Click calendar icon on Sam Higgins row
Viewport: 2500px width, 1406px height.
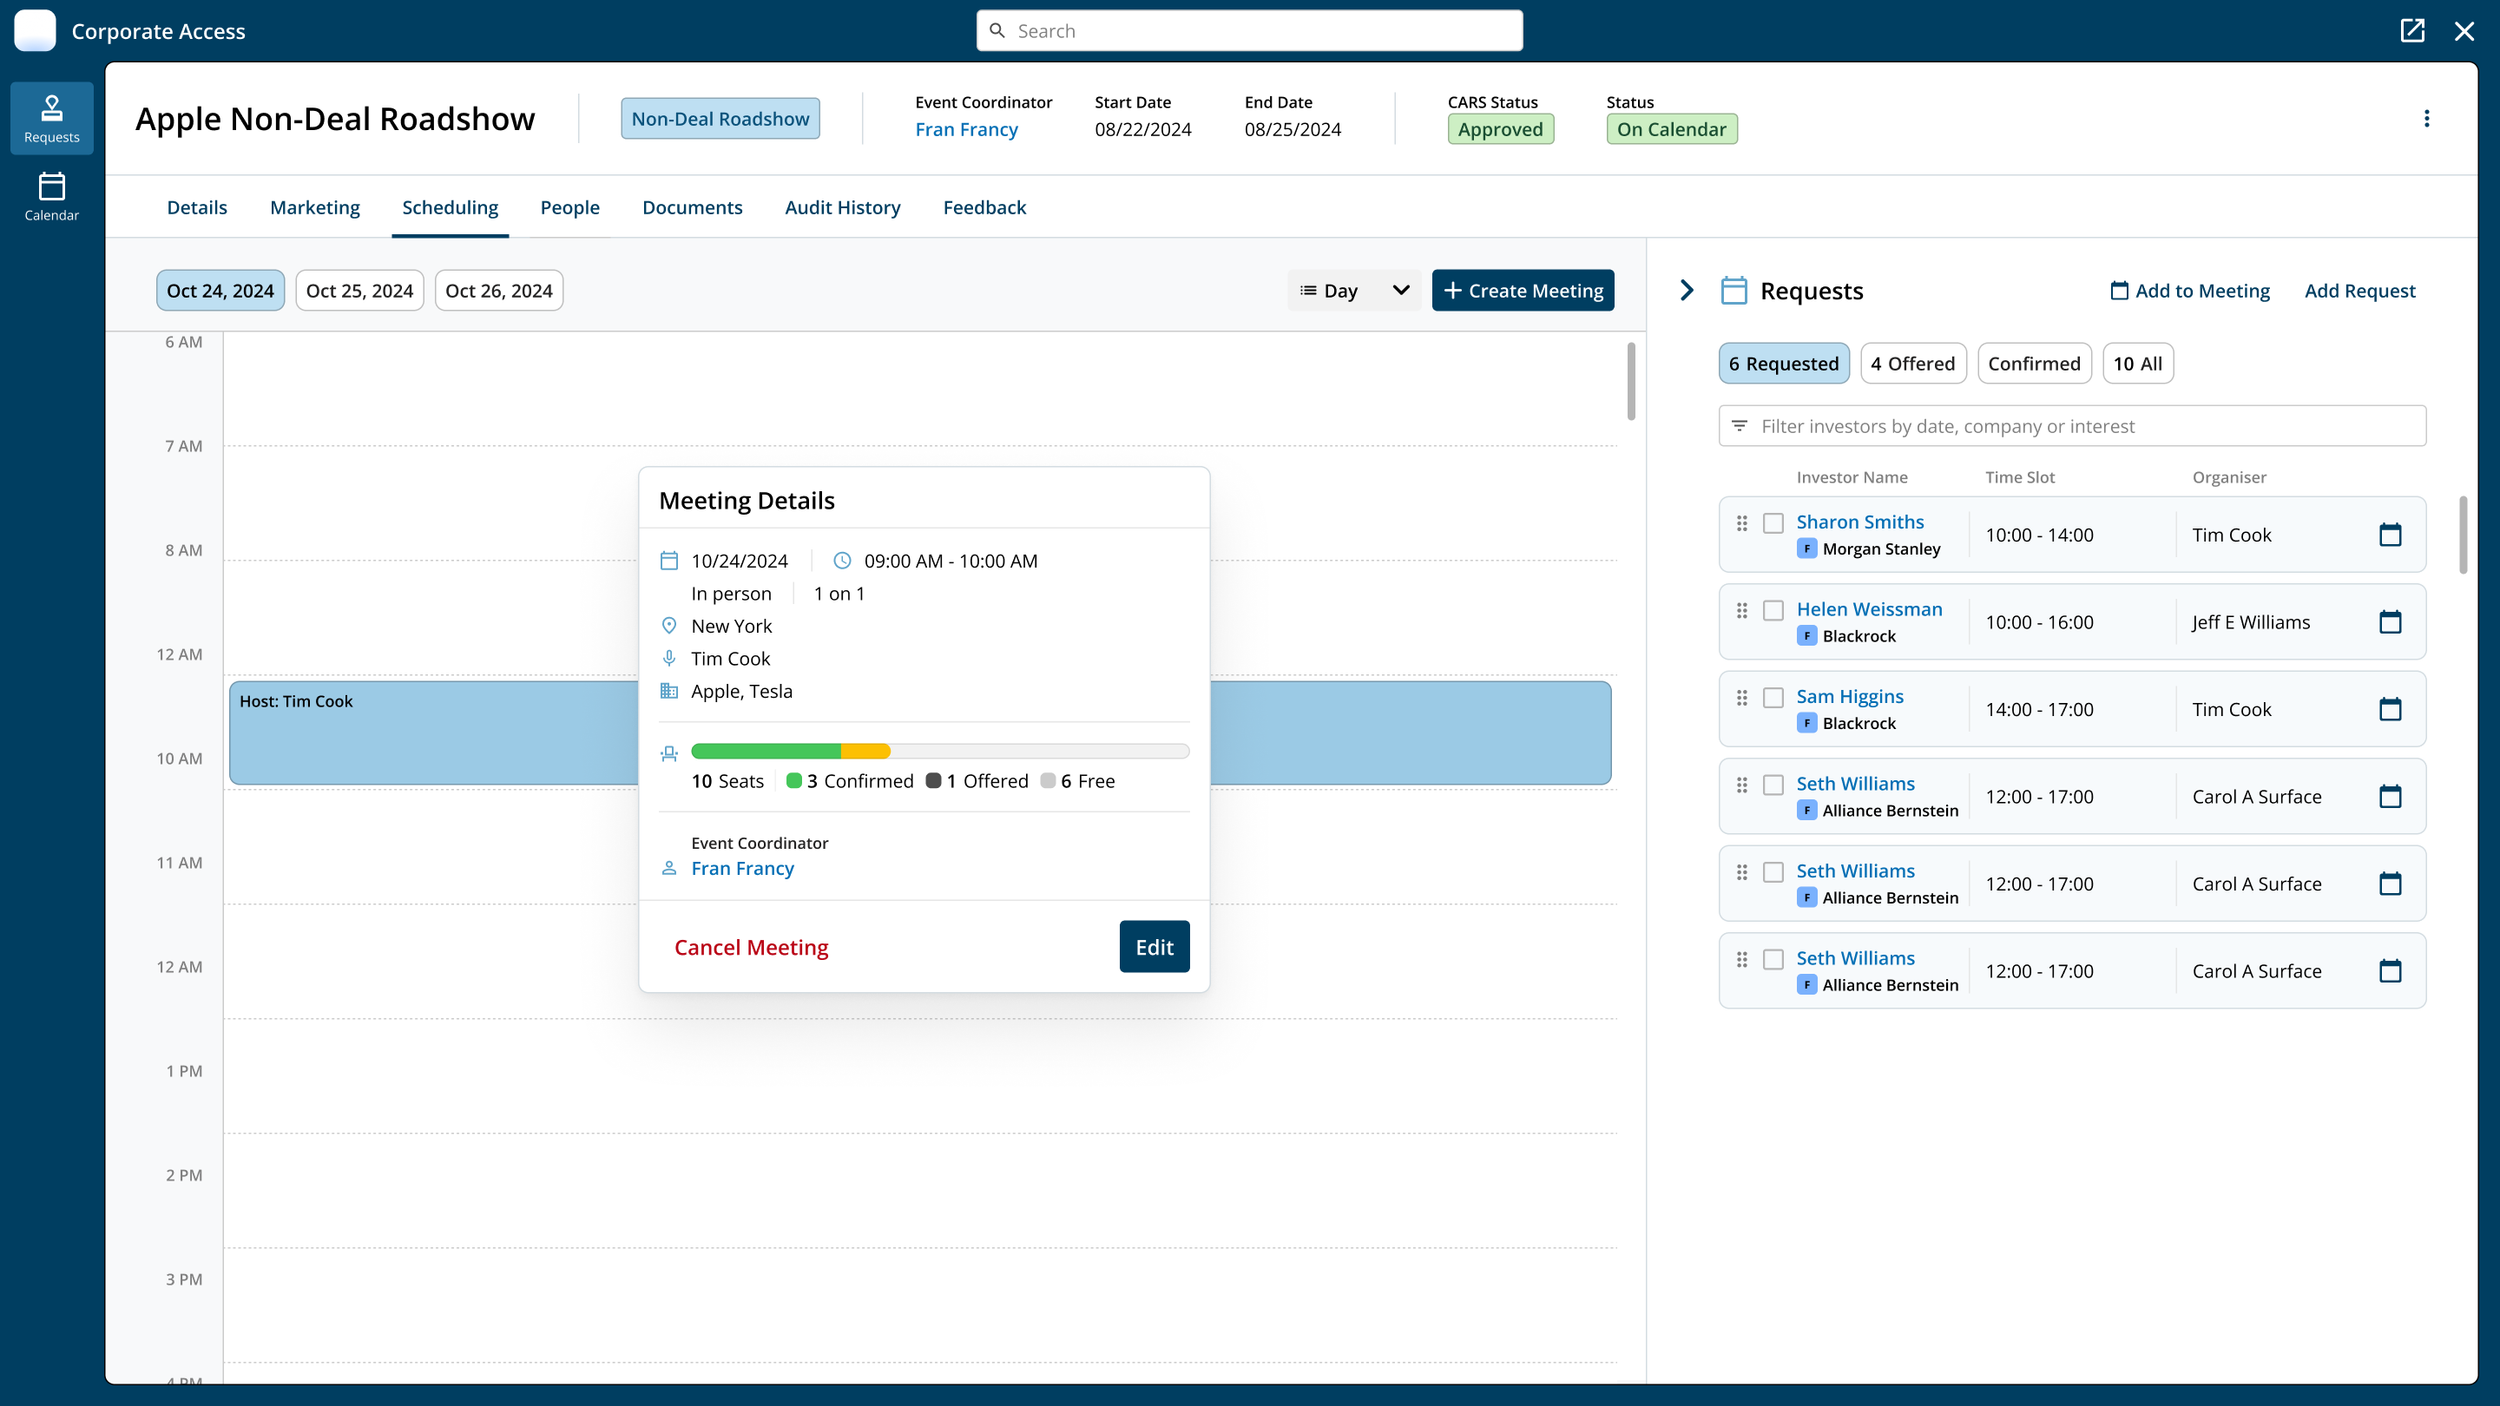(x=2389, y=709)
